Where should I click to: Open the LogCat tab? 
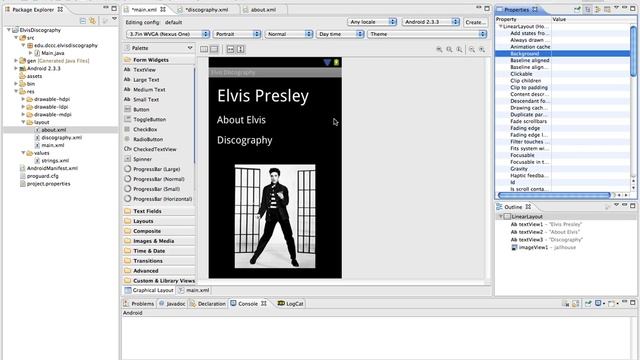tap(291, 304)
